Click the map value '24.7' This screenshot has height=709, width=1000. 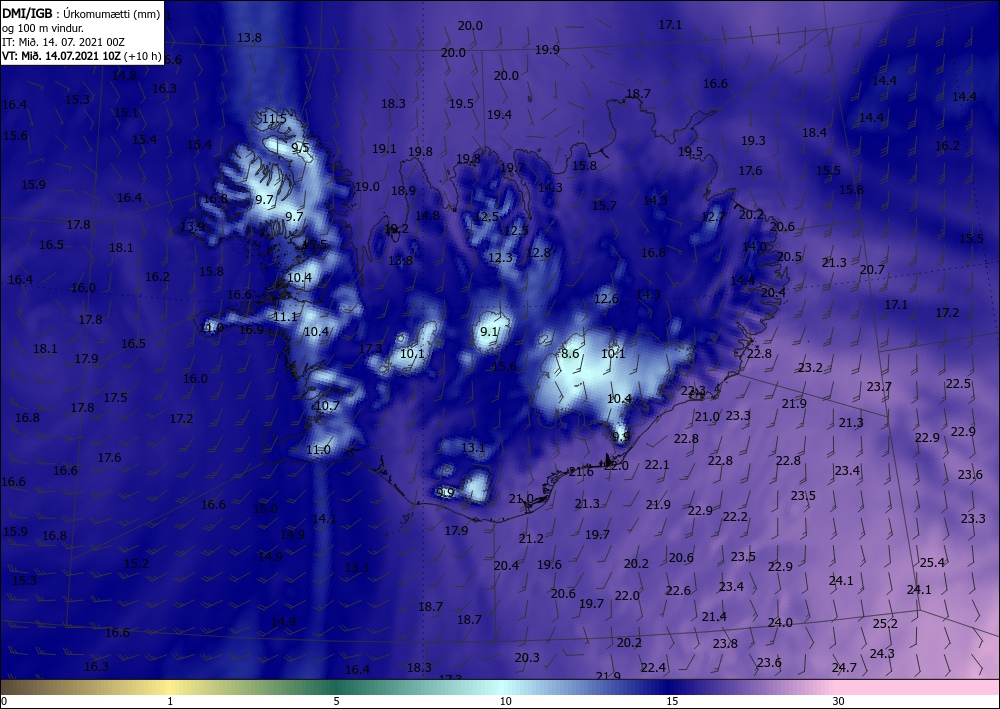[844, 668]
